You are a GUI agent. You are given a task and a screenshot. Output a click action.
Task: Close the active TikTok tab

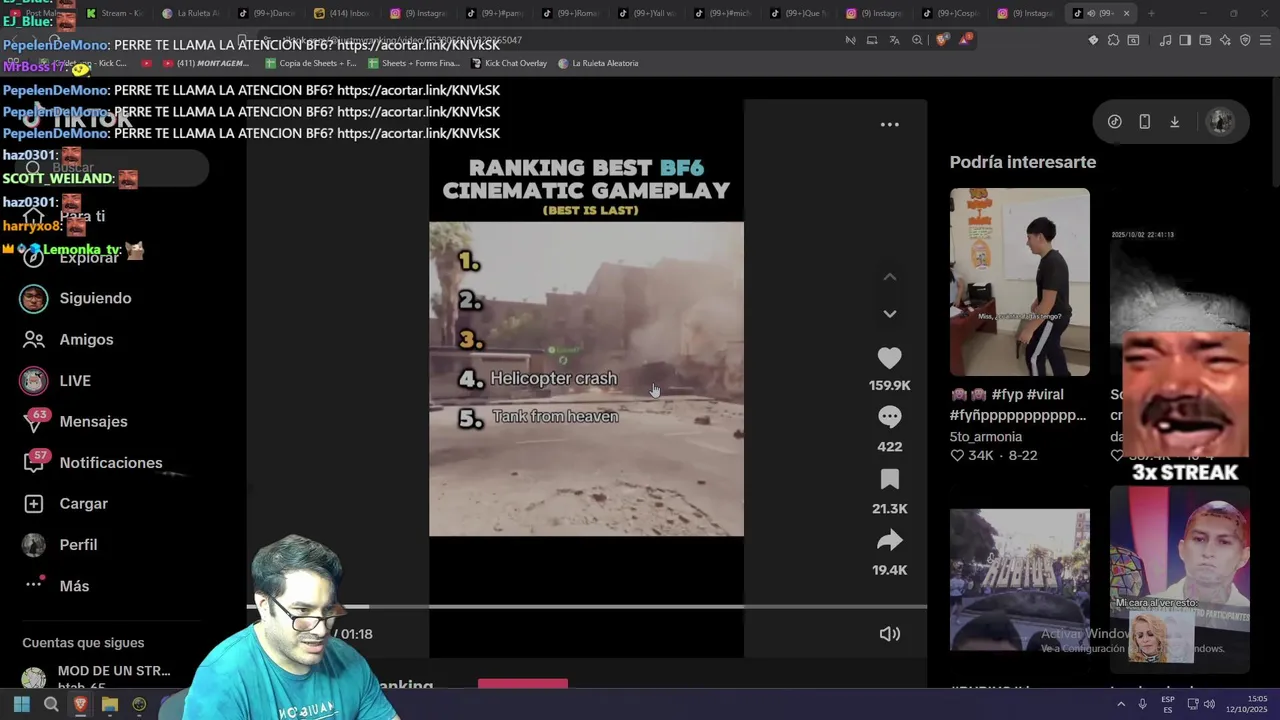tap(1127, 13)
